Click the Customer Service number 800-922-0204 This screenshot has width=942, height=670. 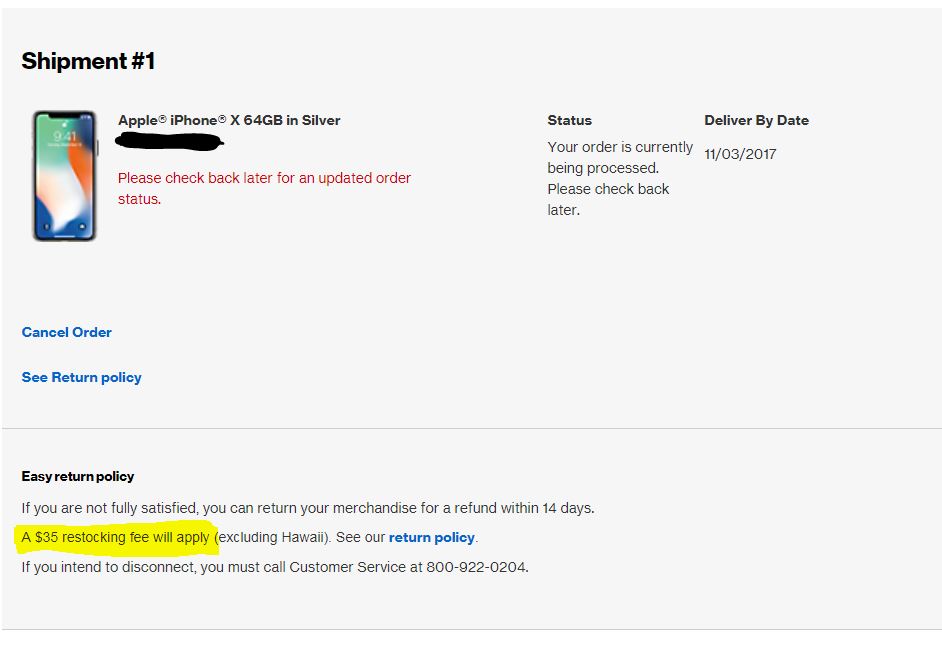click(477, 567)
